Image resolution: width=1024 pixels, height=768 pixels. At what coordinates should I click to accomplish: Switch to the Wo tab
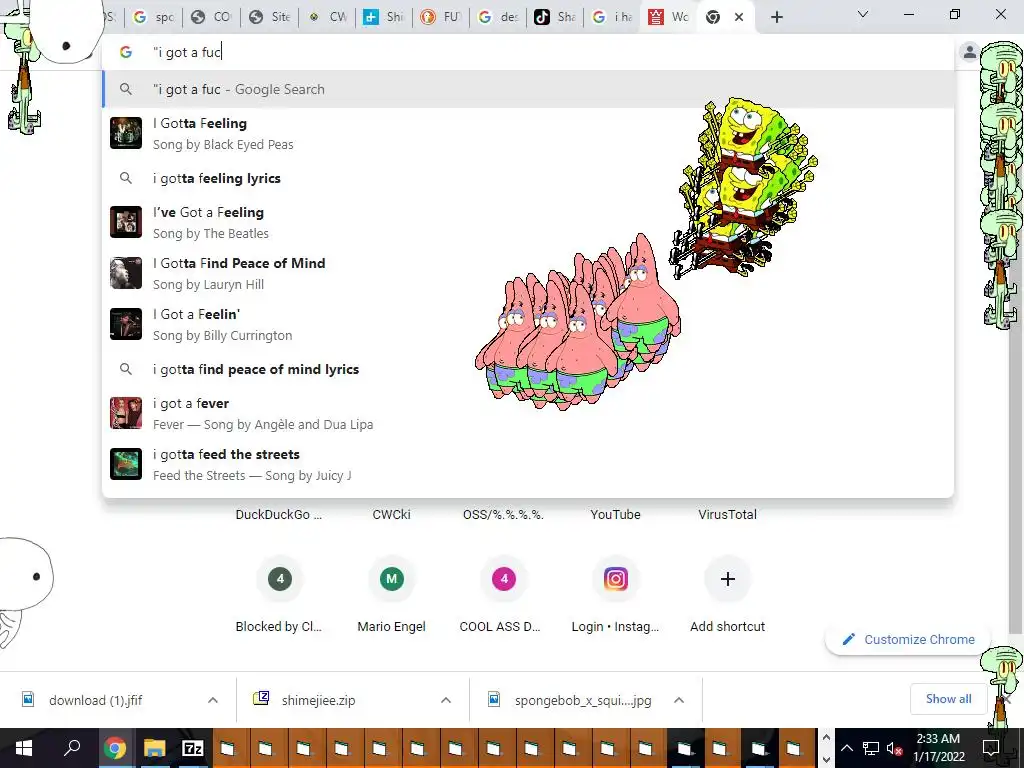[669, 17]
